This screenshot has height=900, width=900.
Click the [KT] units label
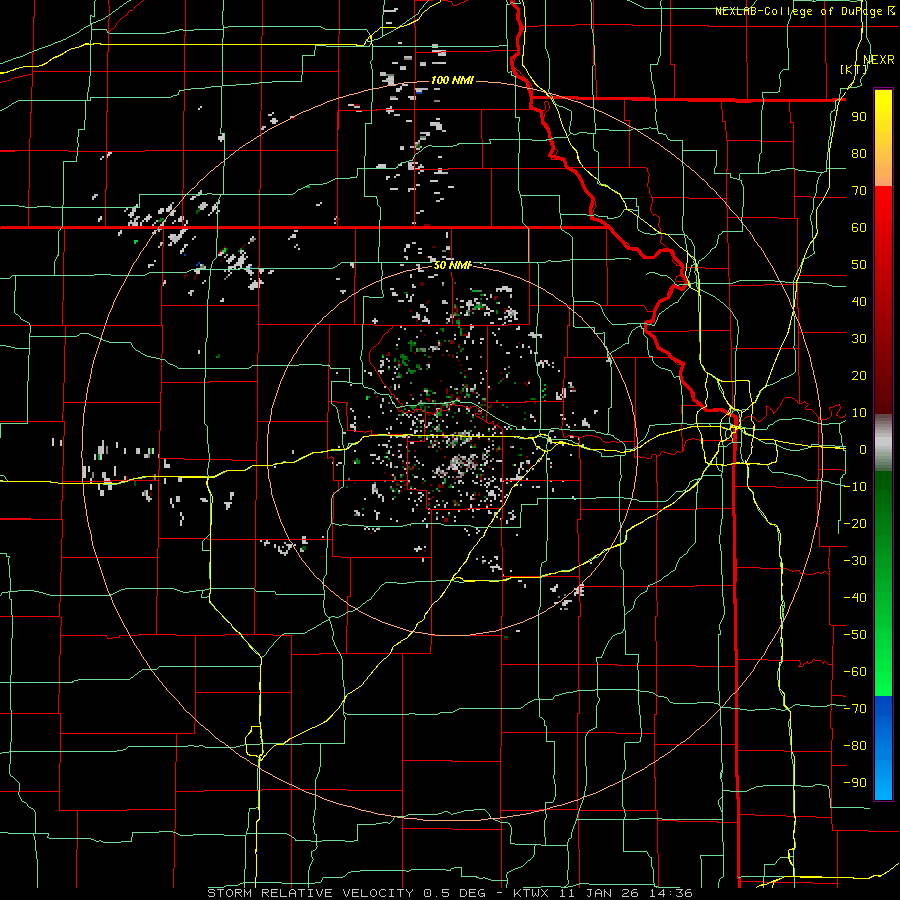coord(854,69)
